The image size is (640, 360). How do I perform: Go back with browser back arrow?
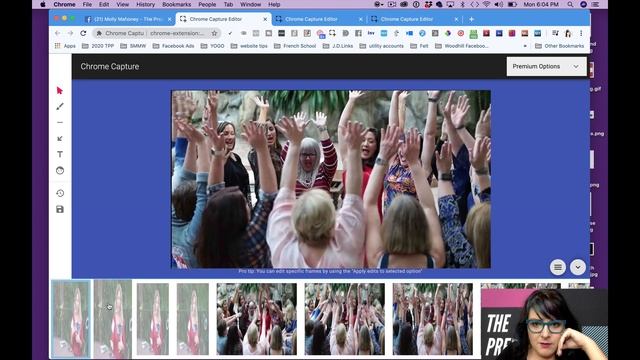pyautogui.click(x=57, y=33)
